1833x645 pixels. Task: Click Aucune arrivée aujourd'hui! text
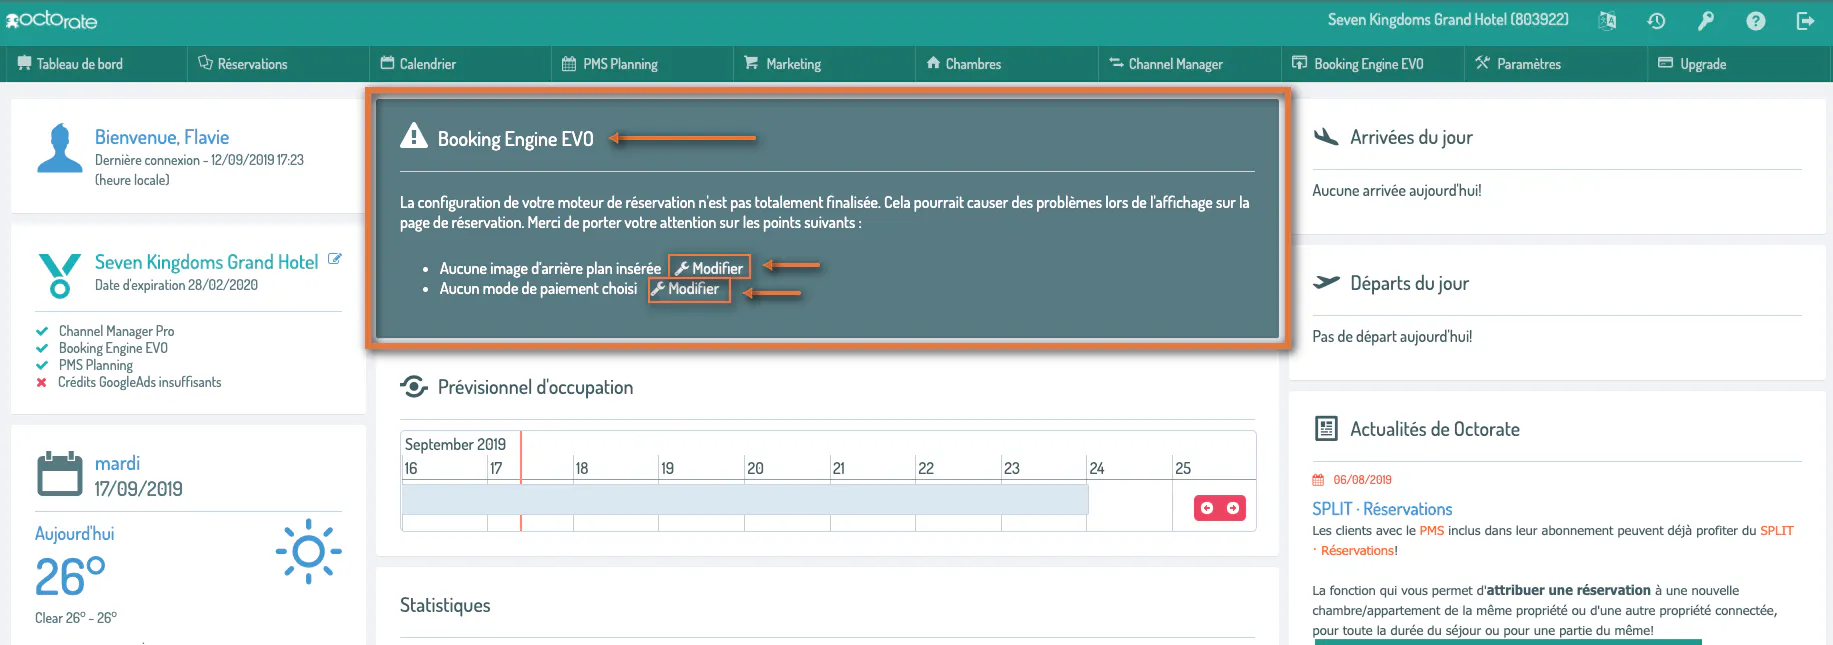[1397, 190]
